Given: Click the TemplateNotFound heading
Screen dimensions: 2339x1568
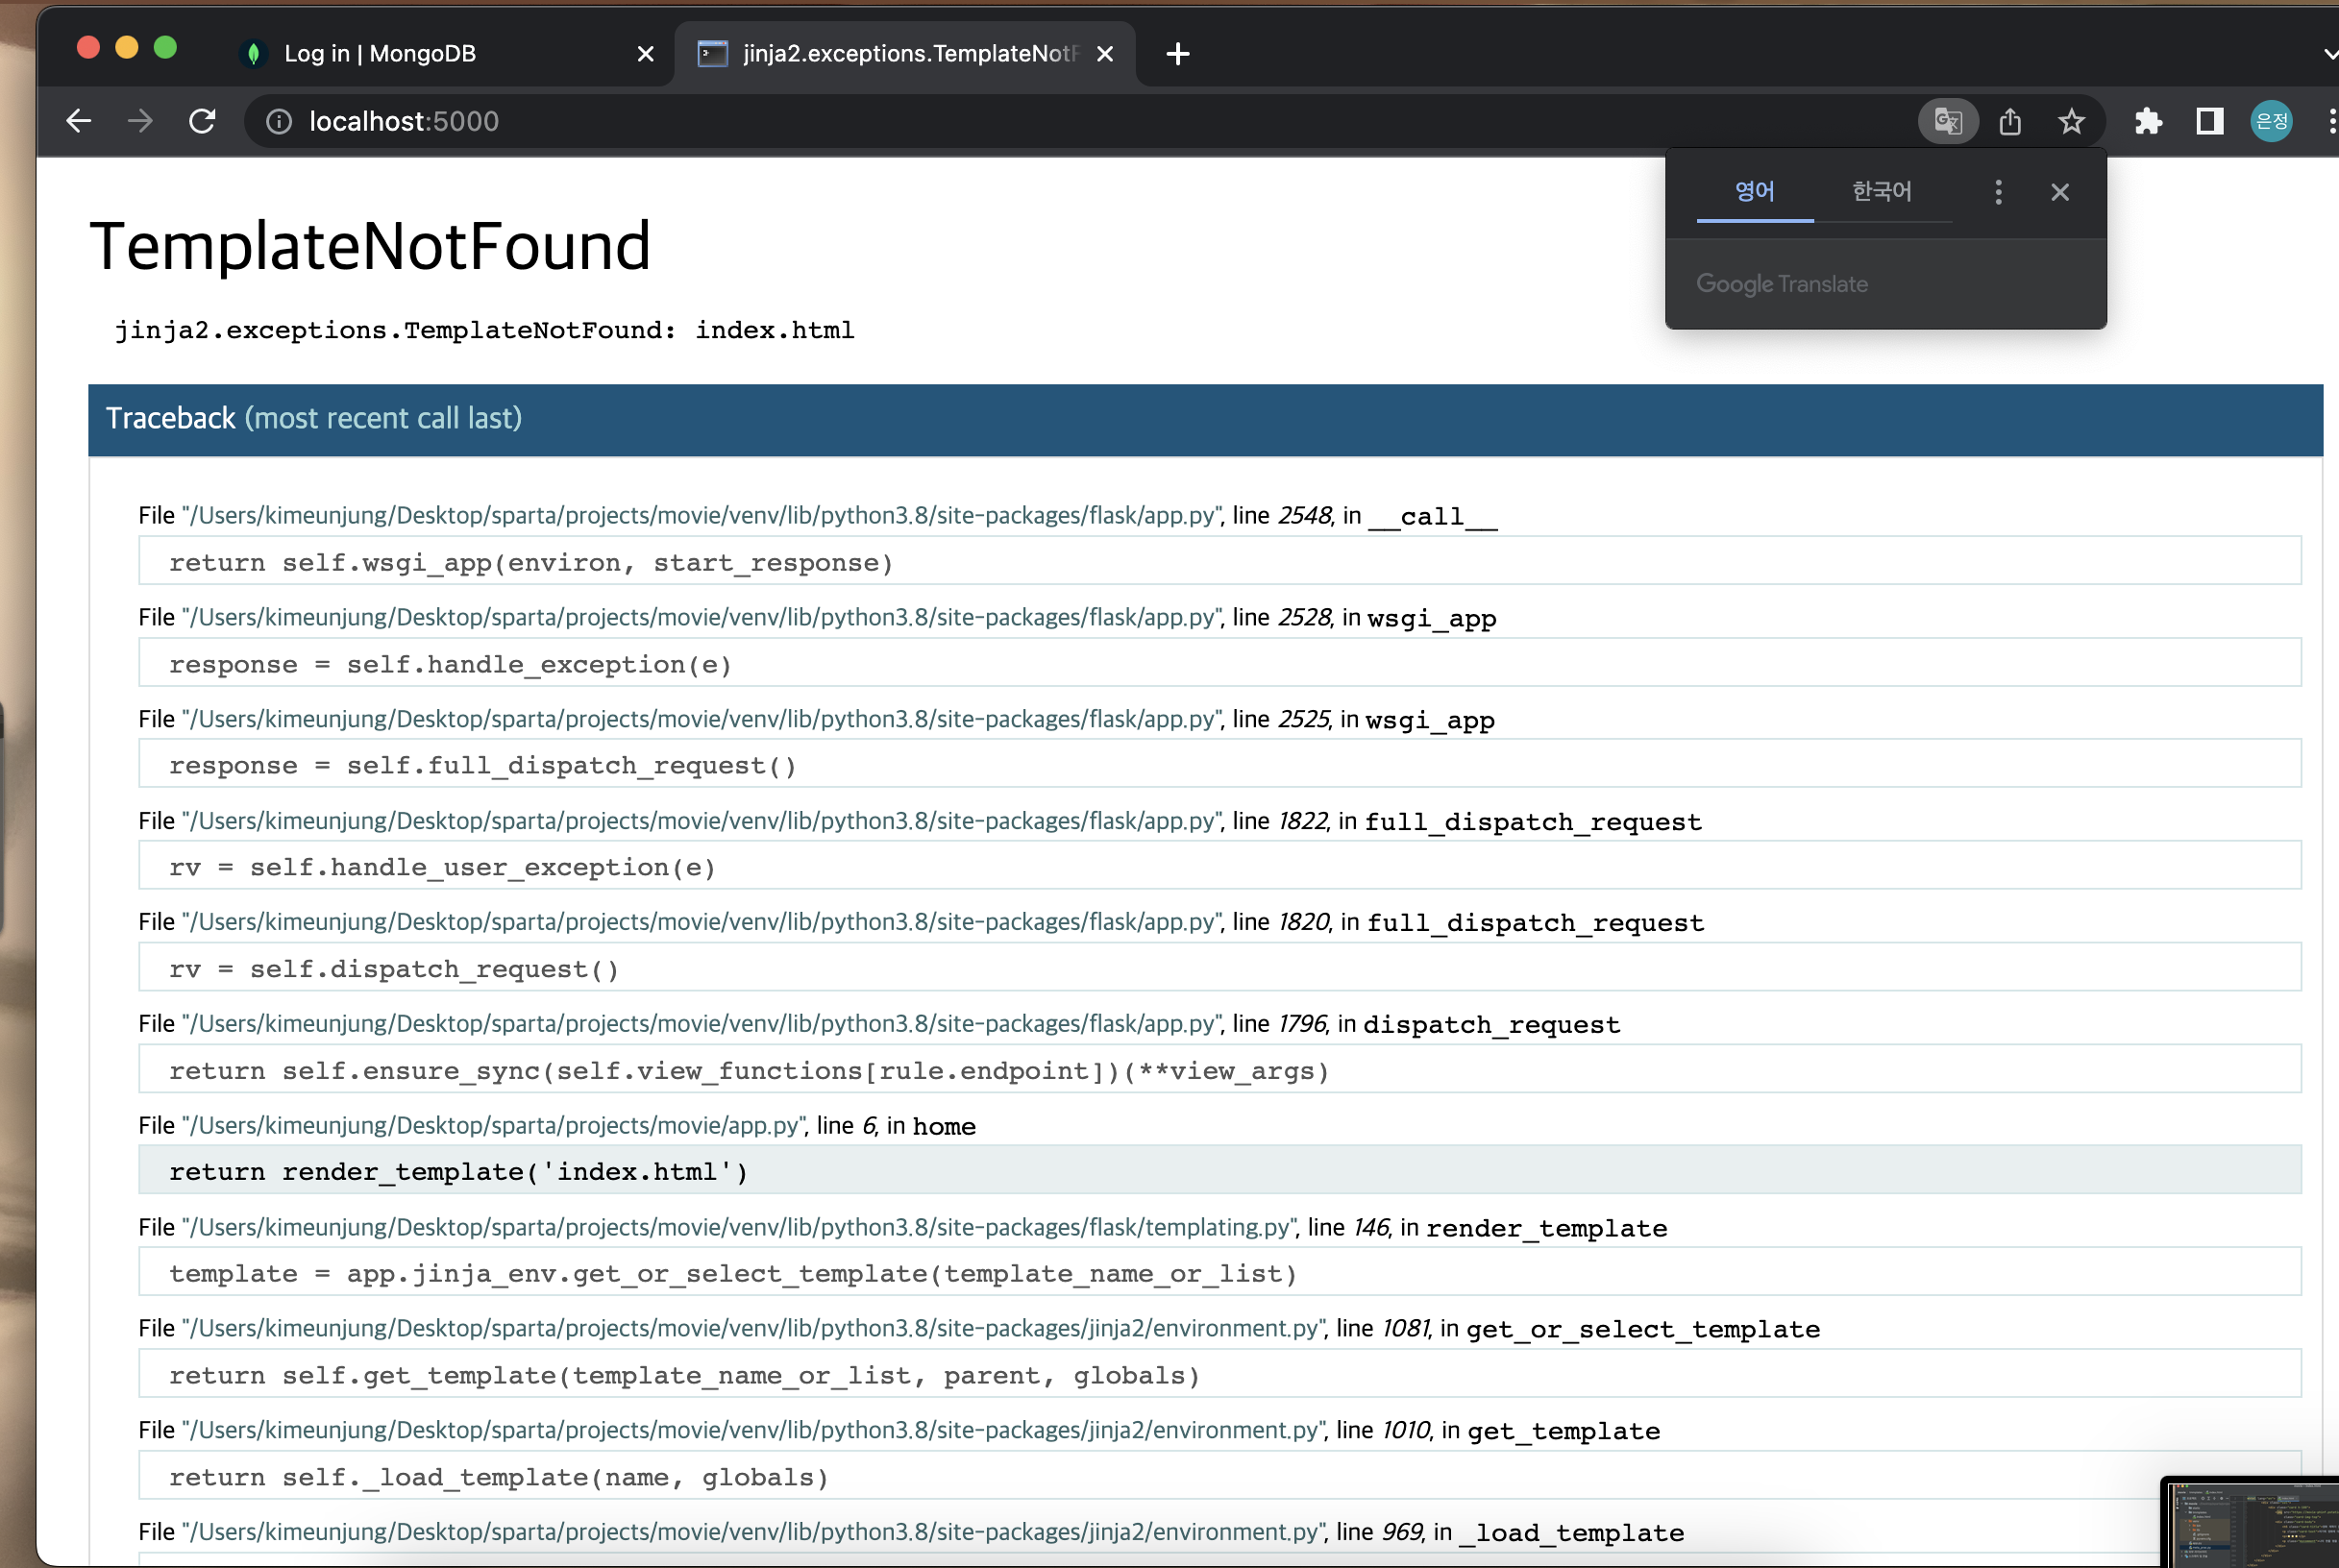Looking at the screenshot, I should 370,246.
